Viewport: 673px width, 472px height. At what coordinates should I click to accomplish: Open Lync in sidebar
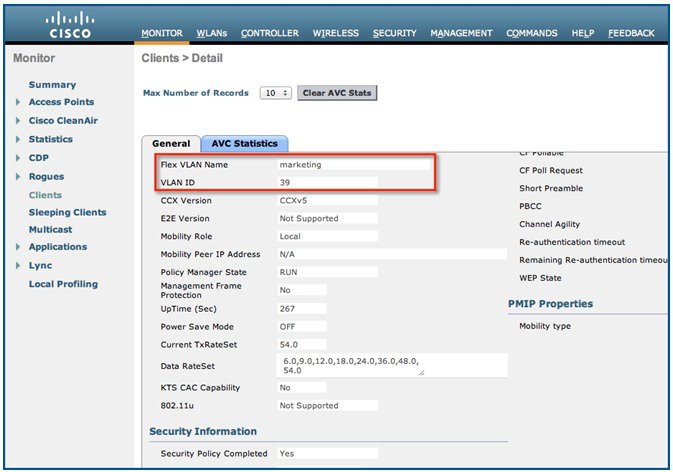click(40, 266)
